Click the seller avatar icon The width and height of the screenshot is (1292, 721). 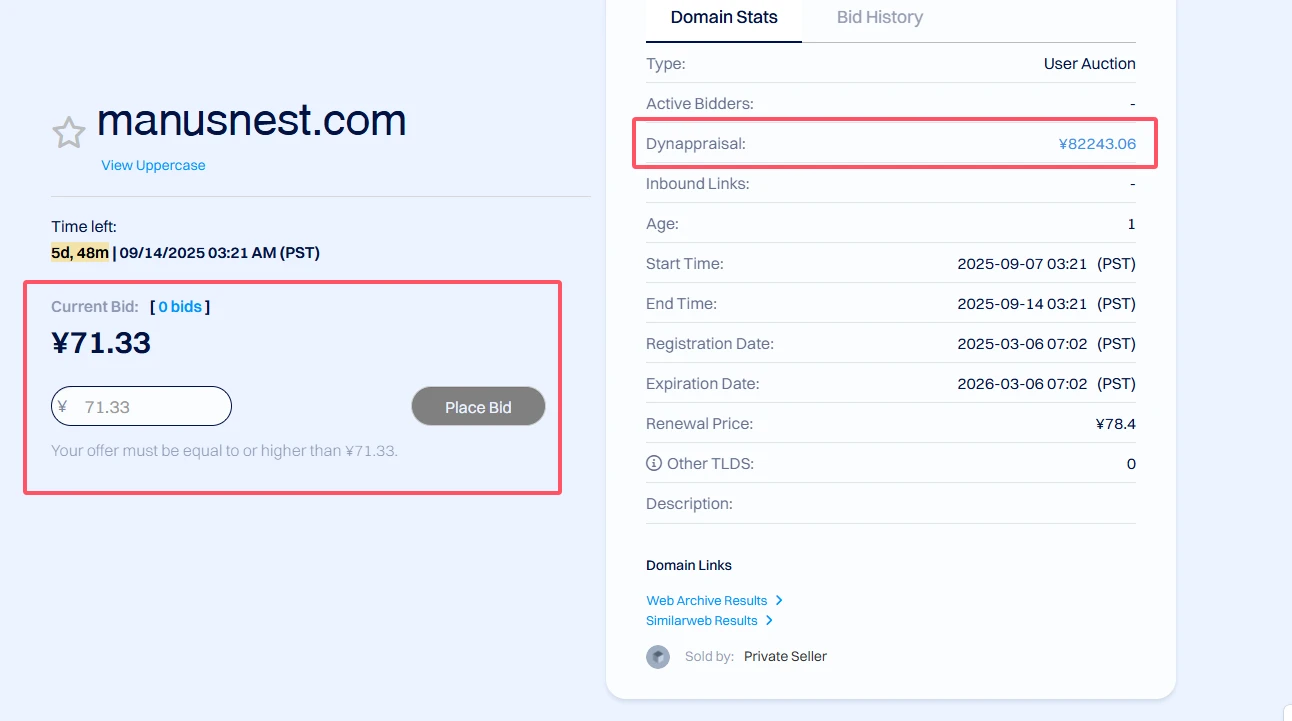(658, 657)
